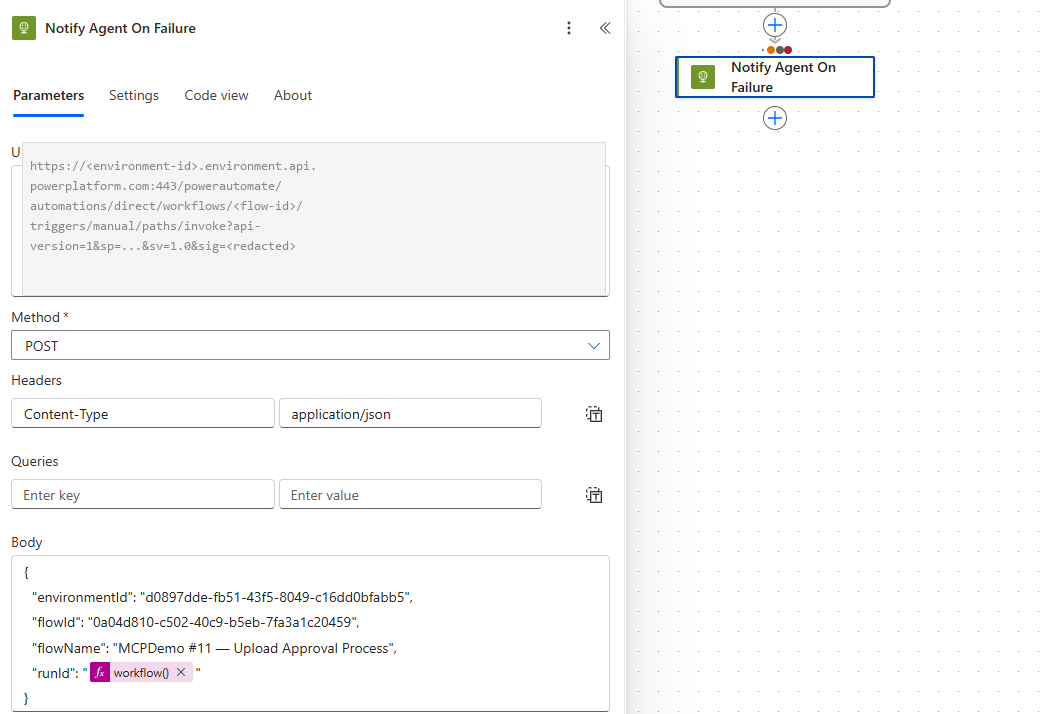This screenshot has height=714, width=1045.
Task: Switch Headers to text mode via grid icon
Action: click(594, 413)
